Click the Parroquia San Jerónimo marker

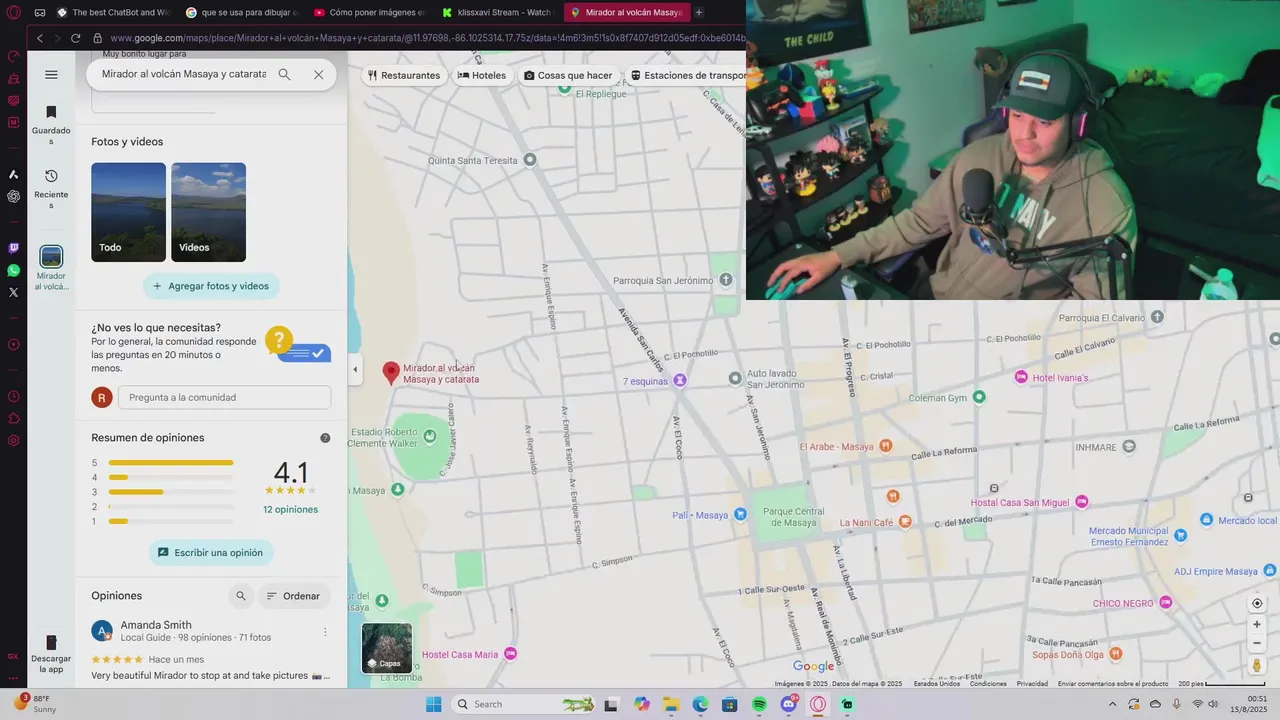click(x=726, y=280)
